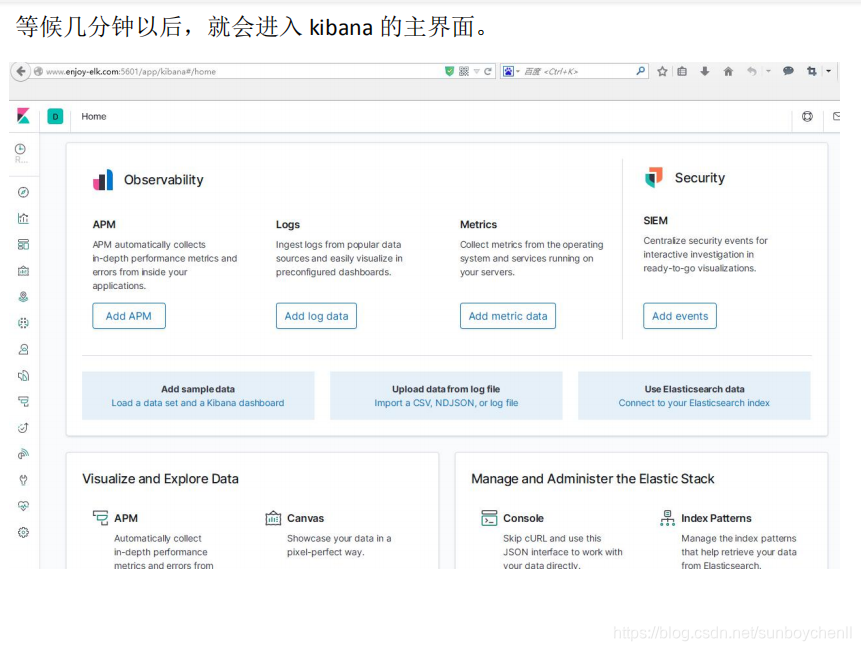Open Logs icon in sidebar
Image resolution: width=861 pixels, height=651 pixels.
click(x=23, y=375)
